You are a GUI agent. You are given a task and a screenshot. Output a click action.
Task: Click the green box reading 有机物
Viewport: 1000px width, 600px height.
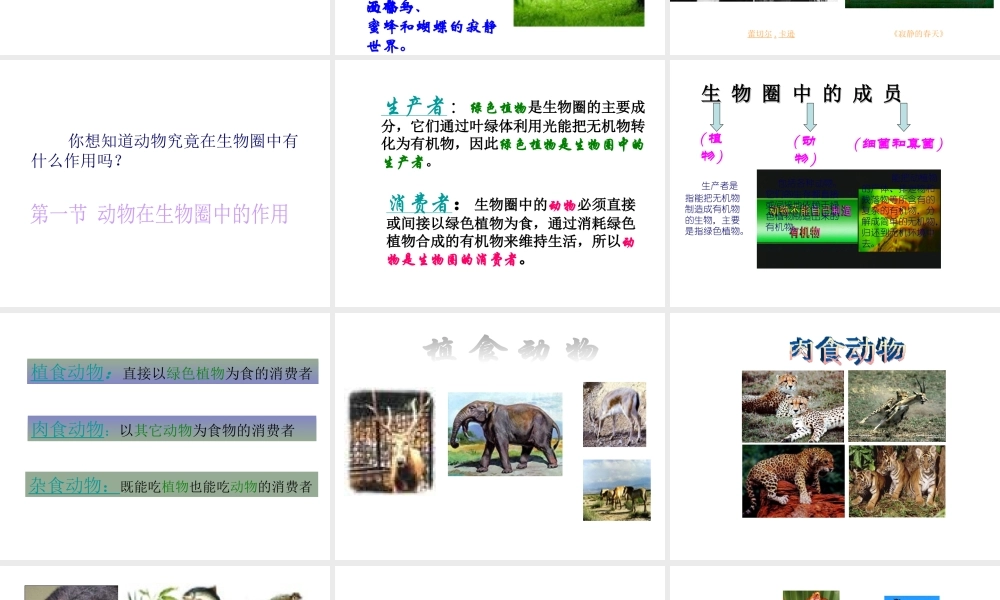pos(807,220)
